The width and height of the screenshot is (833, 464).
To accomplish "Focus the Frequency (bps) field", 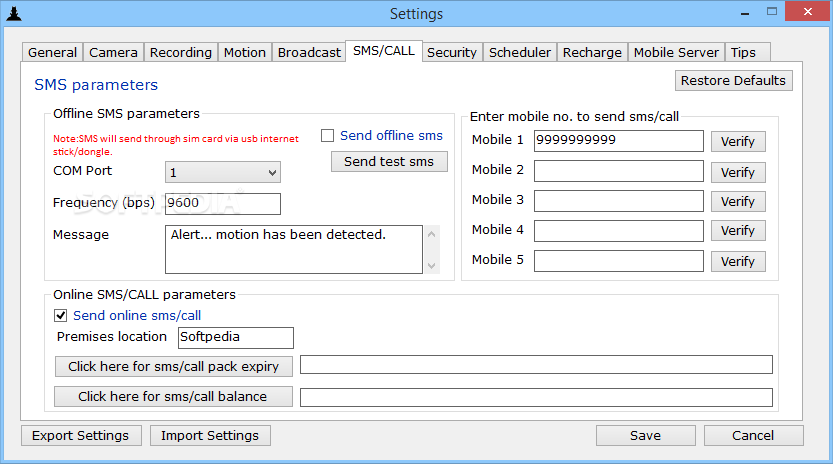I will click(x=223, y=204).
